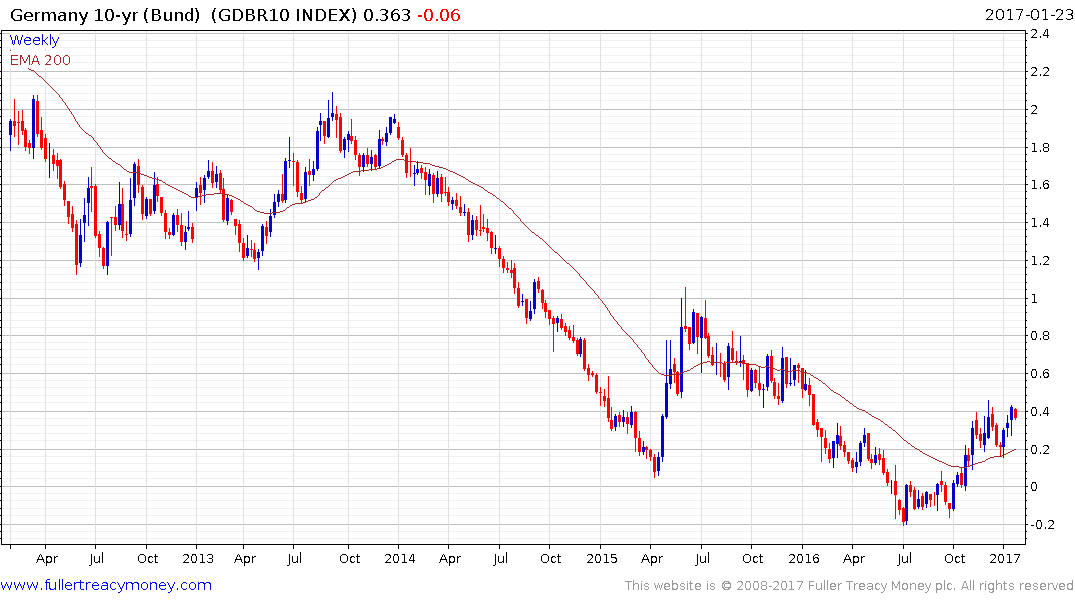Click the 0.8 y-axis label
1075x600 pixels.
point(1039,335)
